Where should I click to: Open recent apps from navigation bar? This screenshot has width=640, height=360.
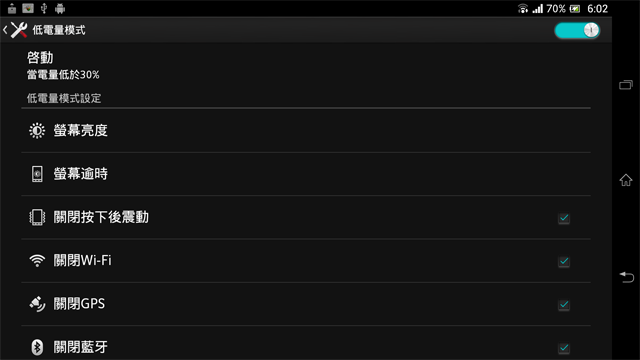click(x=626, y=85)
